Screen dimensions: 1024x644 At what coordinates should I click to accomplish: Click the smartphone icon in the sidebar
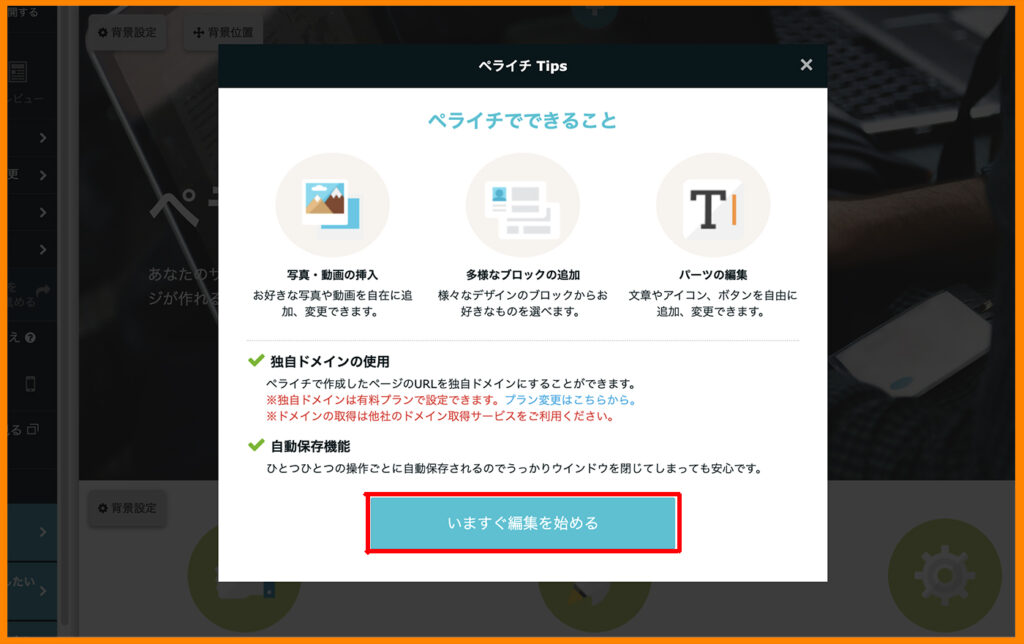pyautogui.click(x=30, y=383)
